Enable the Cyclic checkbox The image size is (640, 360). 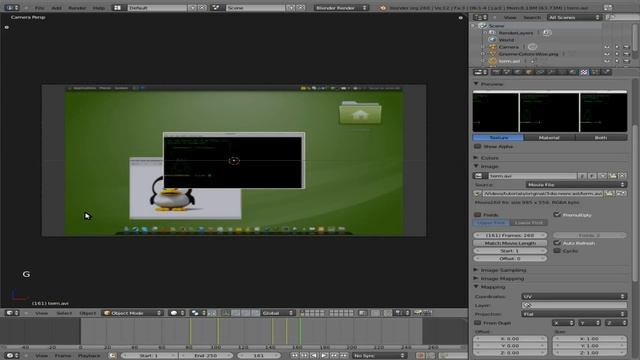pyautogui.click(x=557, y=251)
